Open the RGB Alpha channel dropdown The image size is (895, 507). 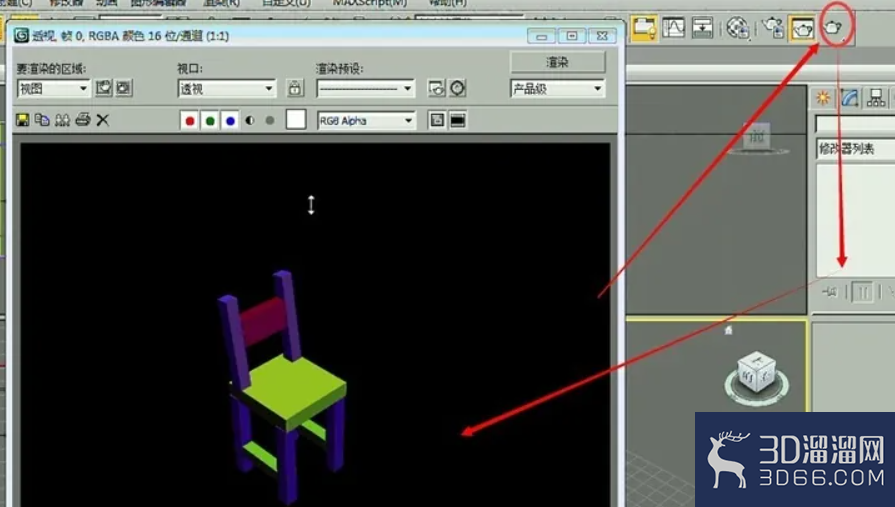(366, 120)
